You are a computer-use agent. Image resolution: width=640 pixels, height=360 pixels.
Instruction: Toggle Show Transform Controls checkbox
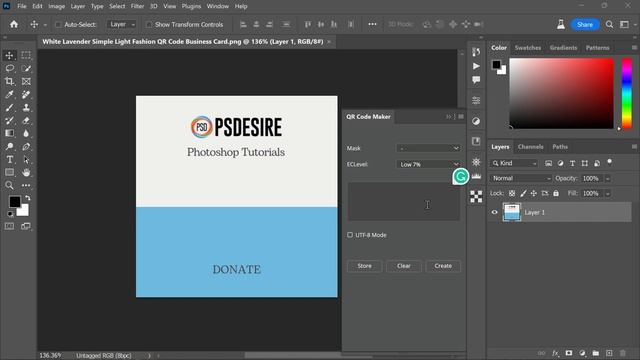click(x=149, y=24)
